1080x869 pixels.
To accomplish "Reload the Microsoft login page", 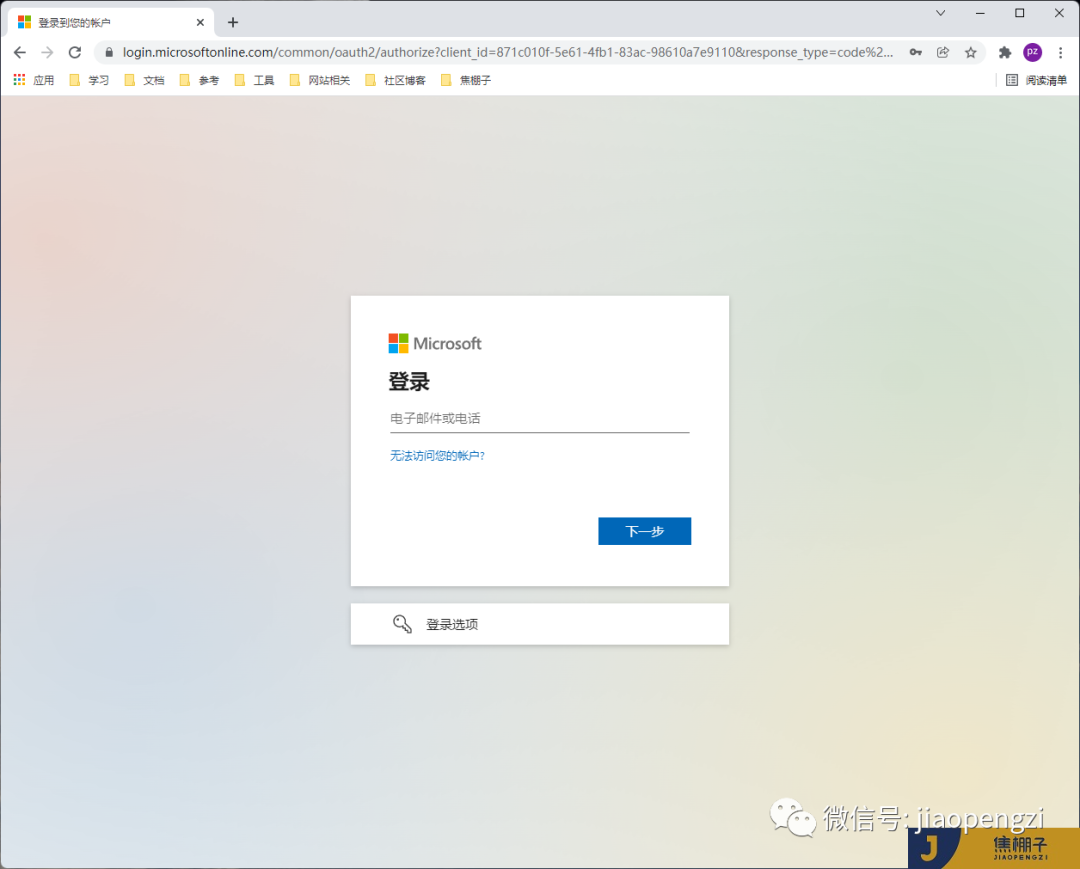I will pos(75,52).
